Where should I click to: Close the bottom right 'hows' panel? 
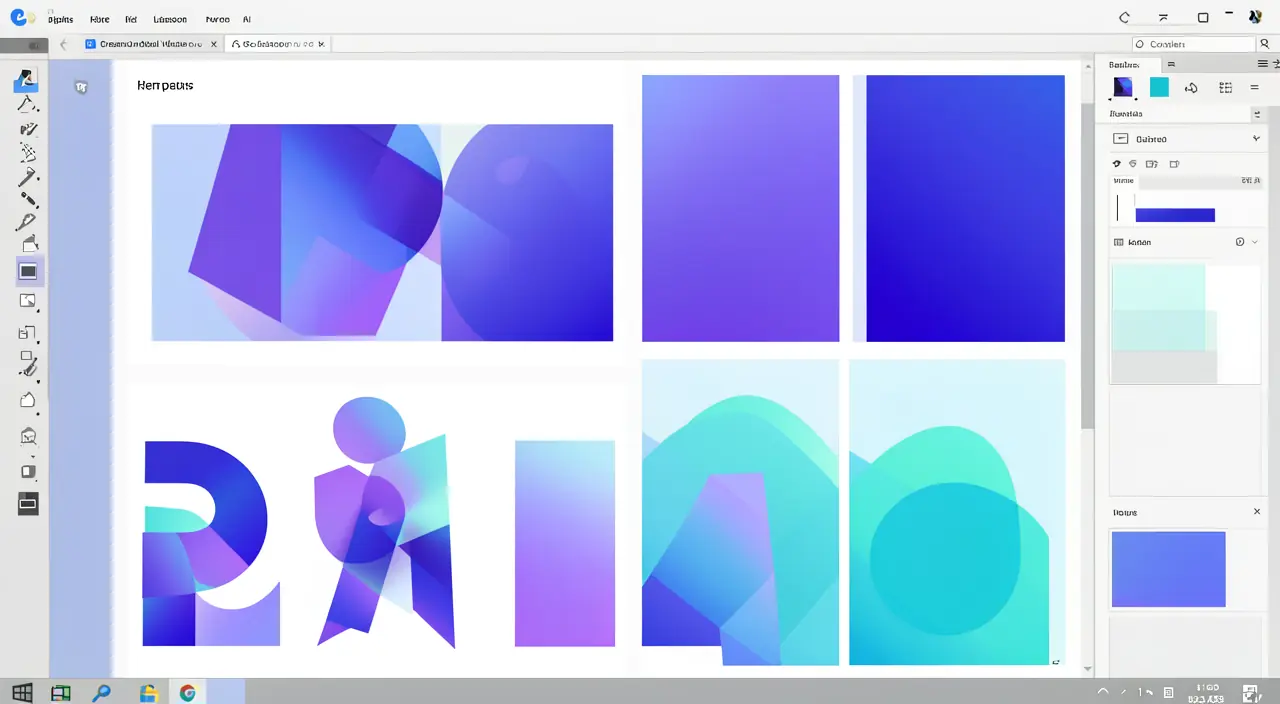click(x=1257, y=512)
